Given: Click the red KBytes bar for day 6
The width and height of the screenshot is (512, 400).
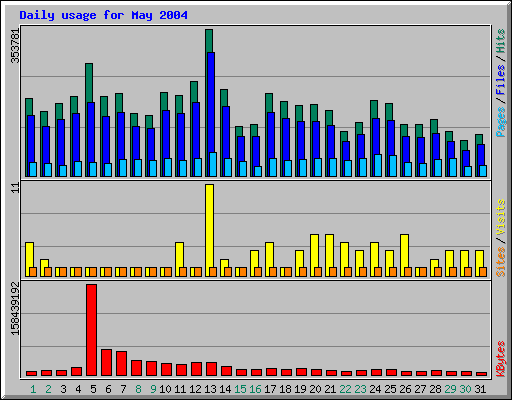Looking at the screenshot, I should tap(106, 362).
